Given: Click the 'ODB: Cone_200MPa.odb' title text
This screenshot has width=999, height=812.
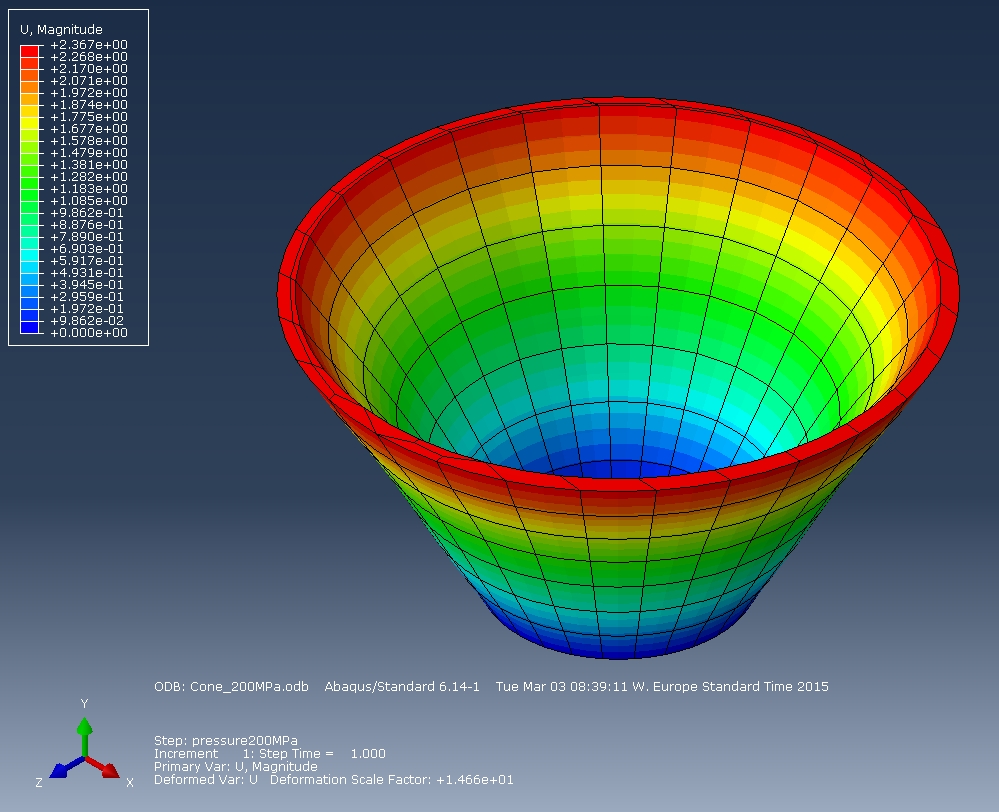Looking at the screenshot, I should 231,686.
